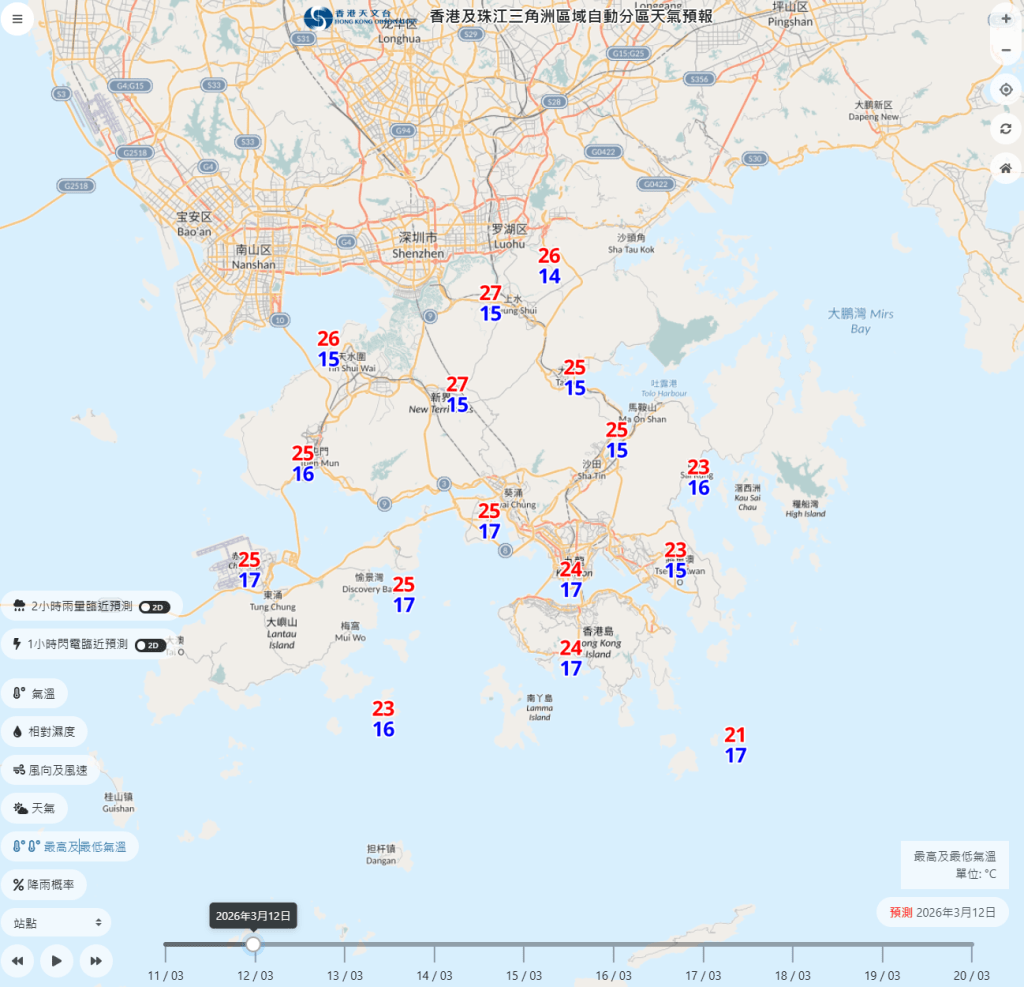Toggle 2D switch for 1小時閃電臨近預測

pos(150,645)
